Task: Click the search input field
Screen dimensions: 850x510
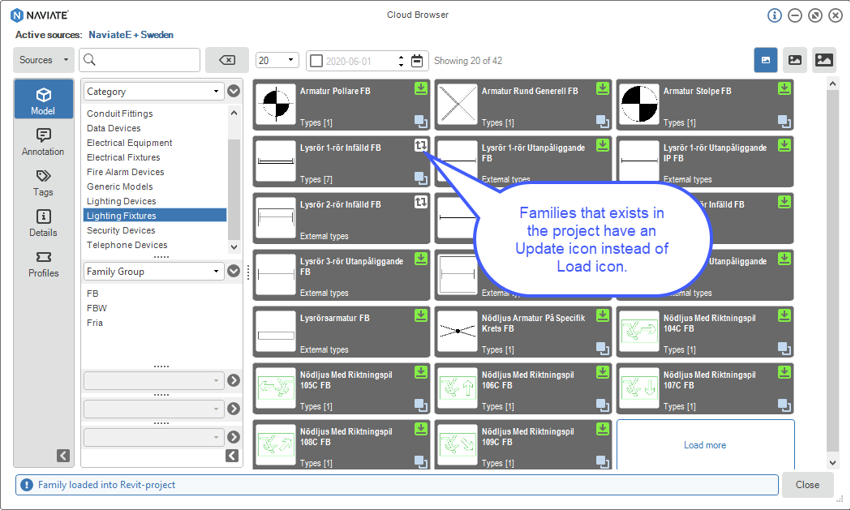Action: click(140, 60)
